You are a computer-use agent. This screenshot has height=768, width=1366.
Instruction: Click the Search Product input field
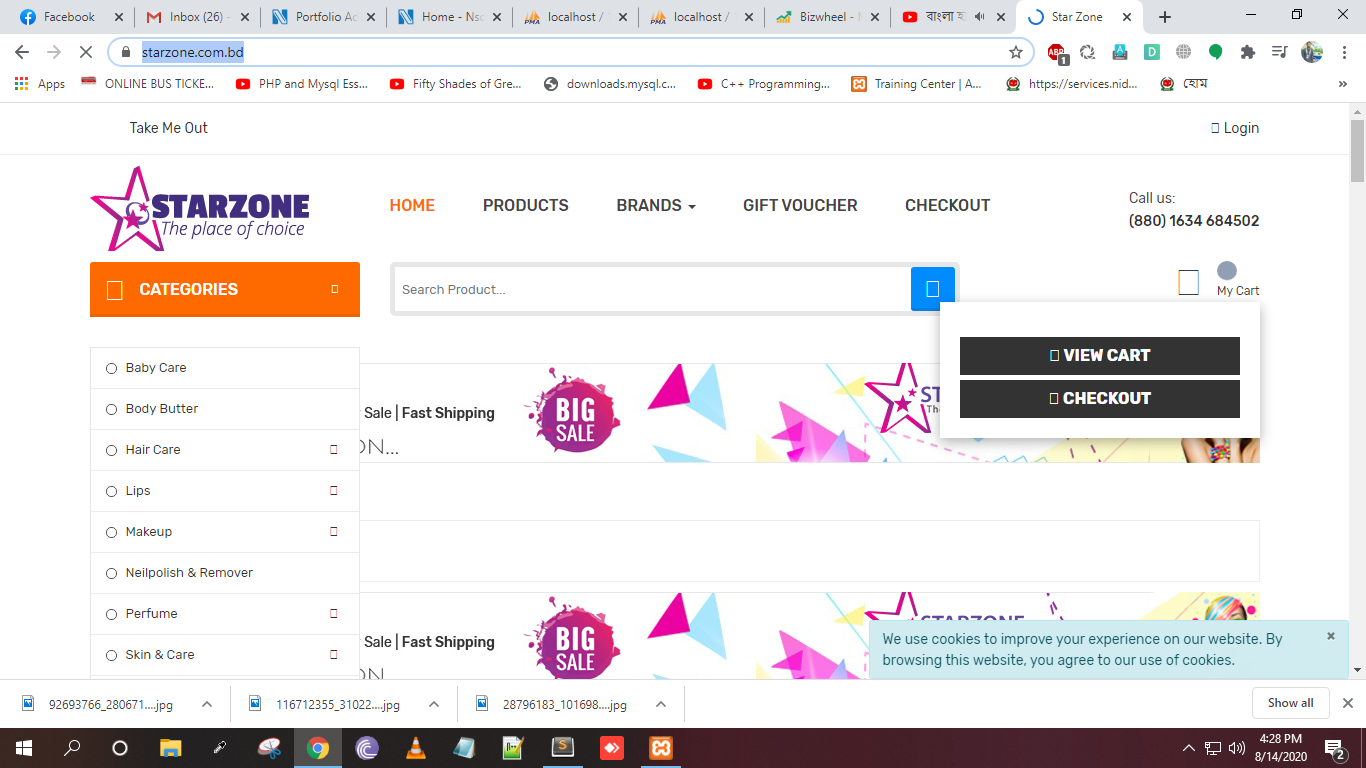tap(654, 289)
